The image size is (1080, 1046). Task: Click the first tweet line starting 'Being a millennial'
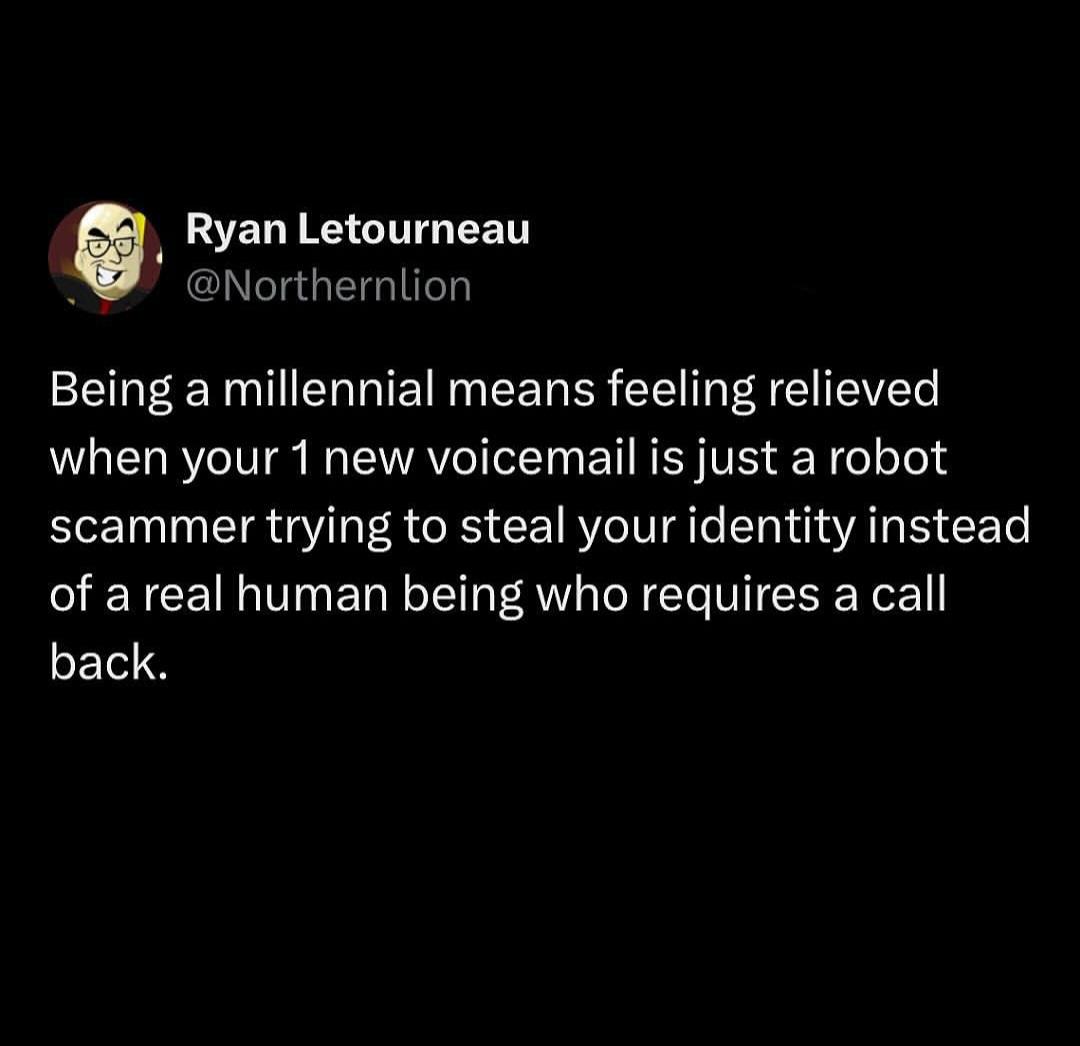(495, 391)
